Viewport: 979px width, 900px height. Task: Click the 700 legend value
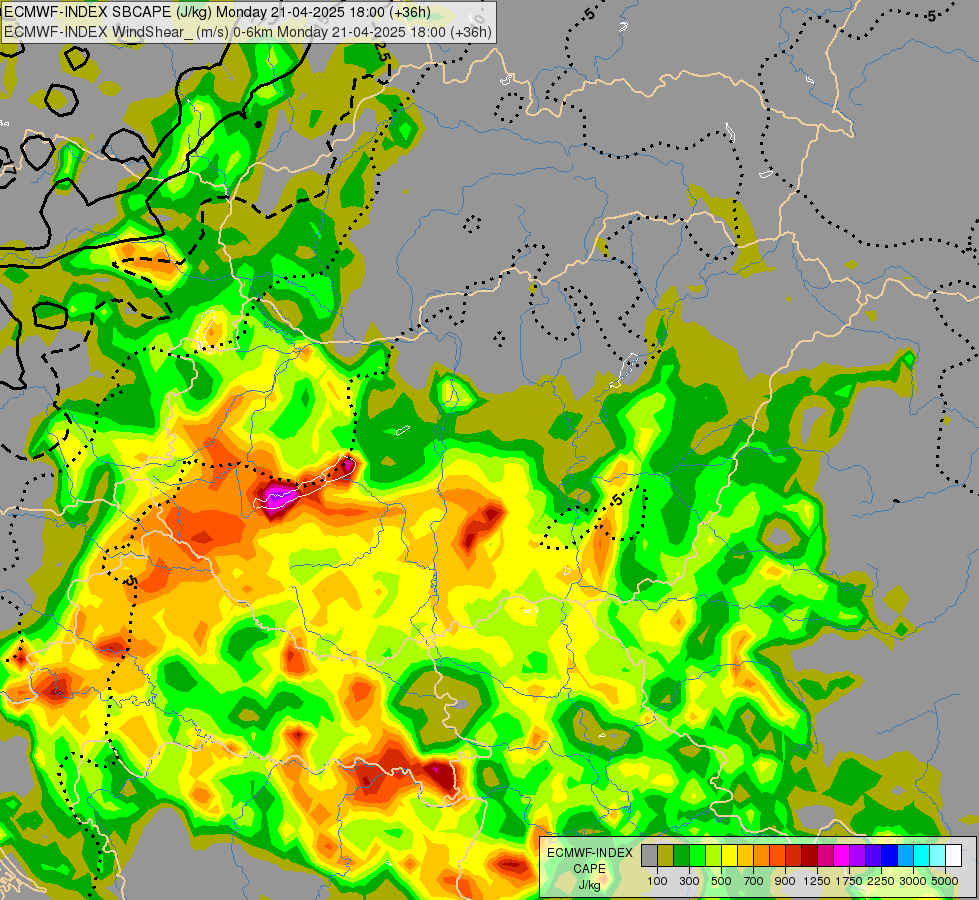coord(754,881)
